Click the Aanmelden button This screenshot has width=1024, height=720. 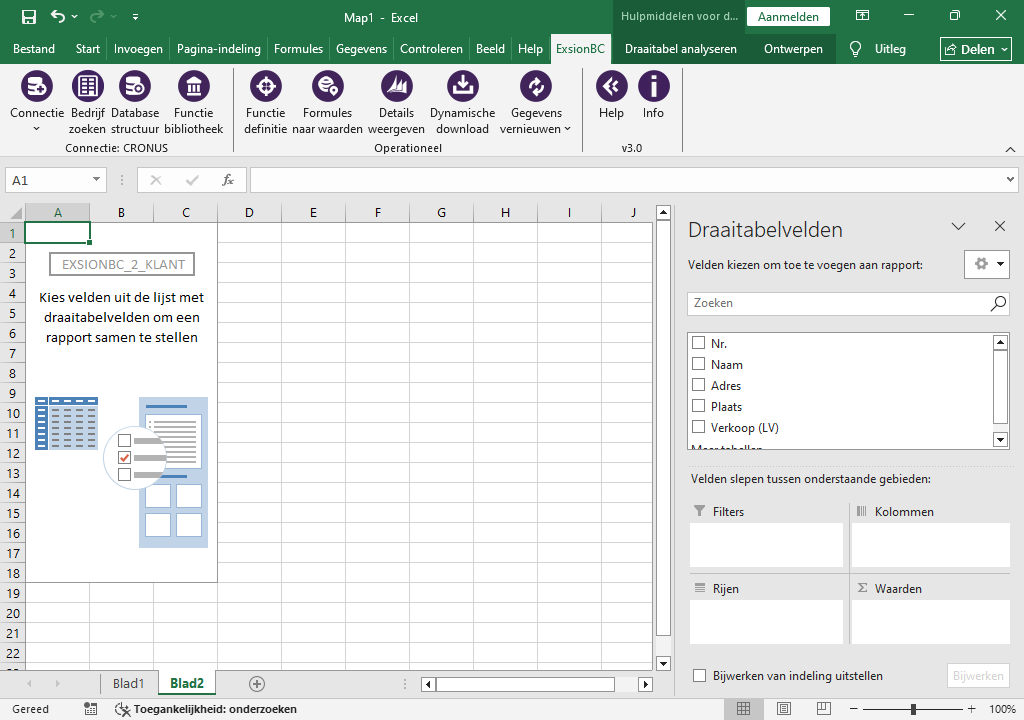(788, 17)
